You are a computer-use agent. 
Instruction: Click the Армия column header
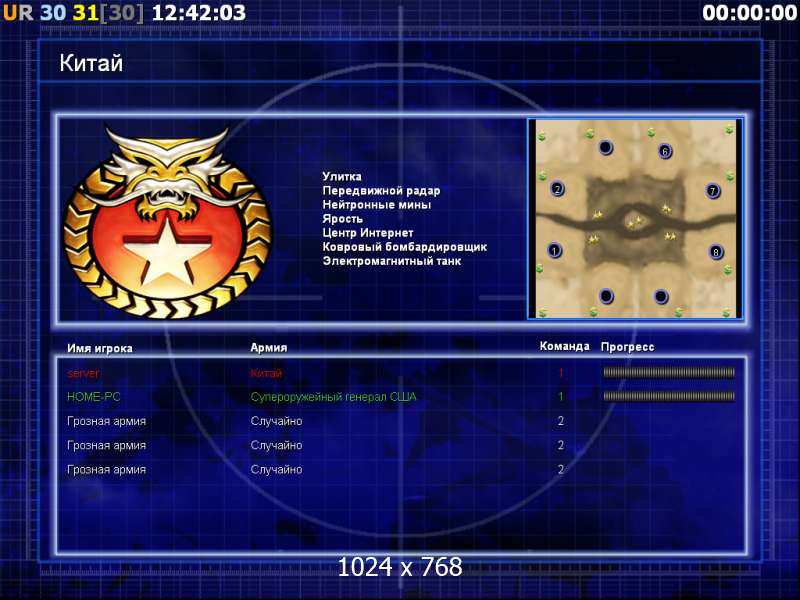click(x=269, y=347)
